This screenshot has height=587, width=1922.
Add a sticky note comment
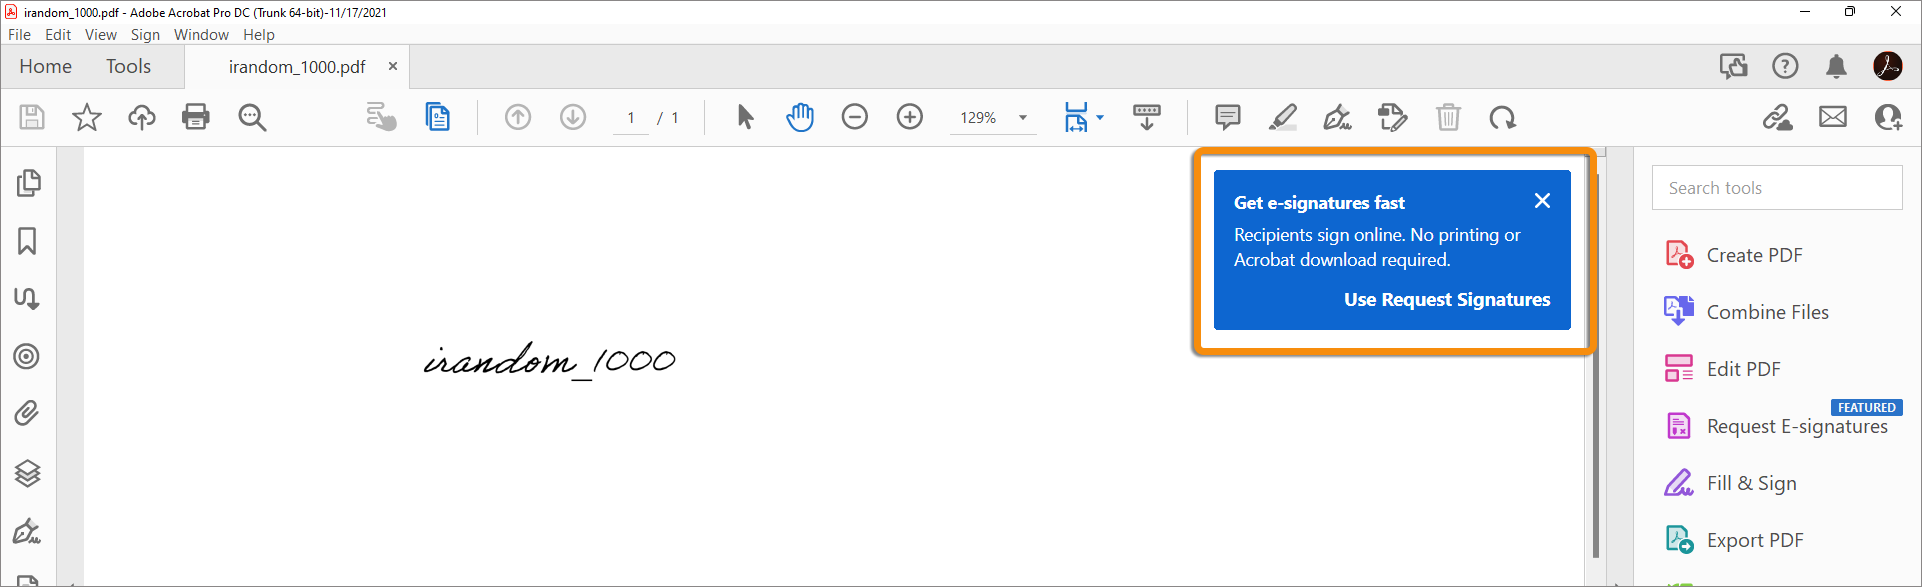(x=1227, y=117)
